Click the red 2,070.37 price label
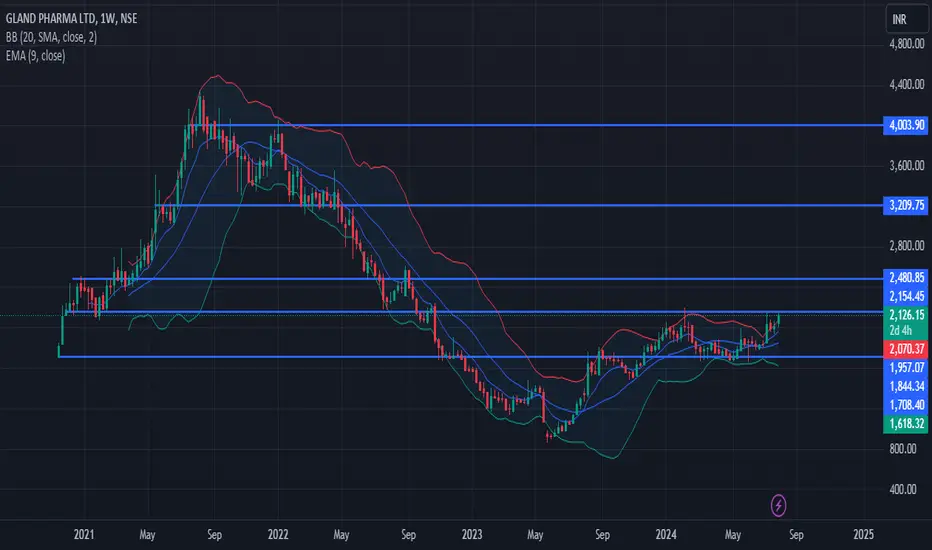Viewport: 932px width, 550px height. pyautogui.click(x=905, y=348)
